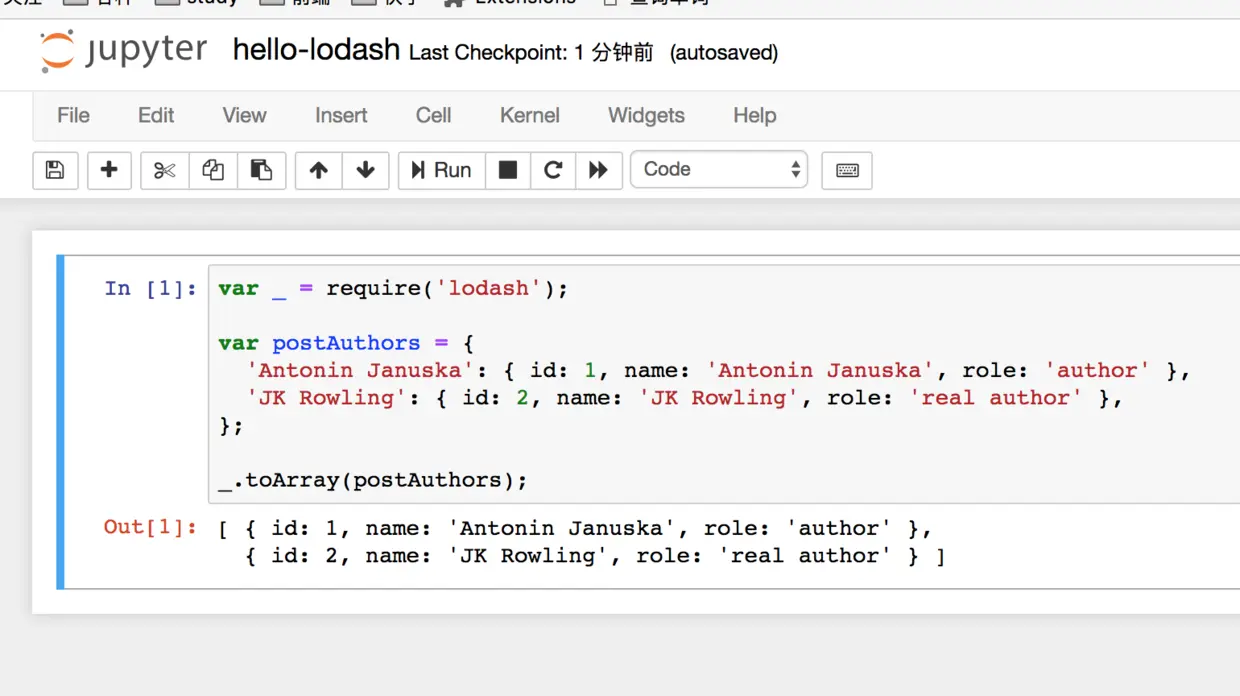The width and height of the screenshot is (1240, 696).
Task: Restart the kernel with the refresh icon
Action: pyautogui.click(x=553, y=170)
